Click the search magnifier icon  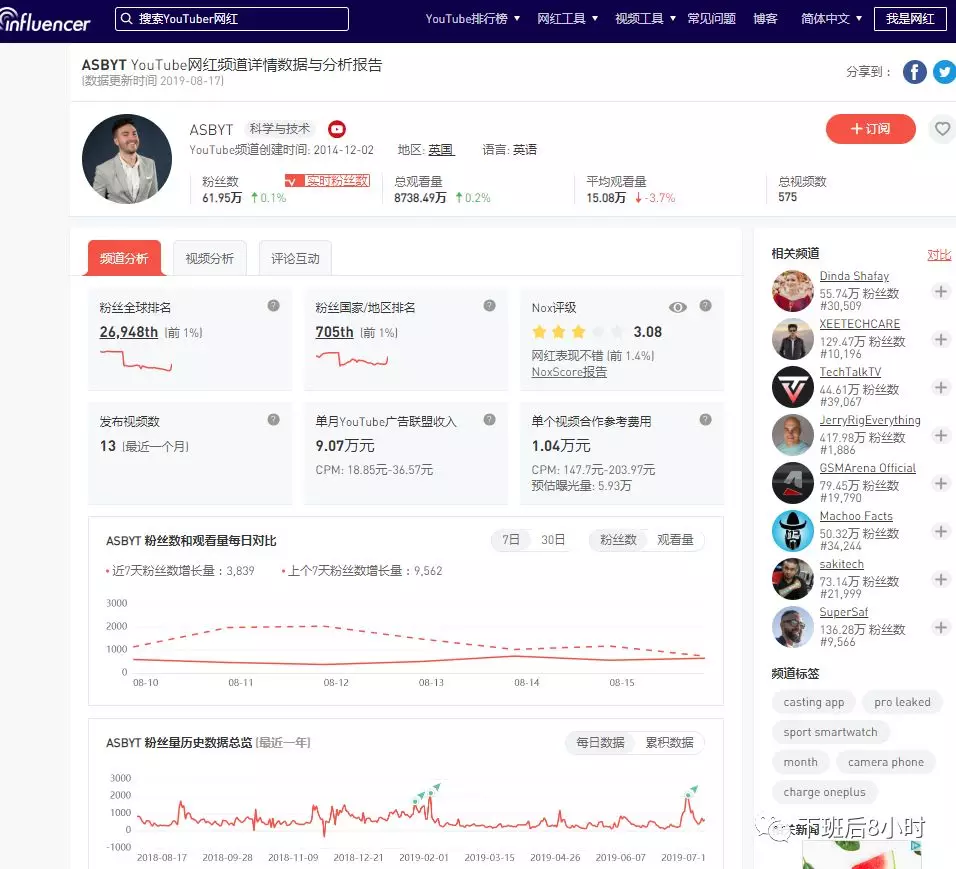(126, 19)
